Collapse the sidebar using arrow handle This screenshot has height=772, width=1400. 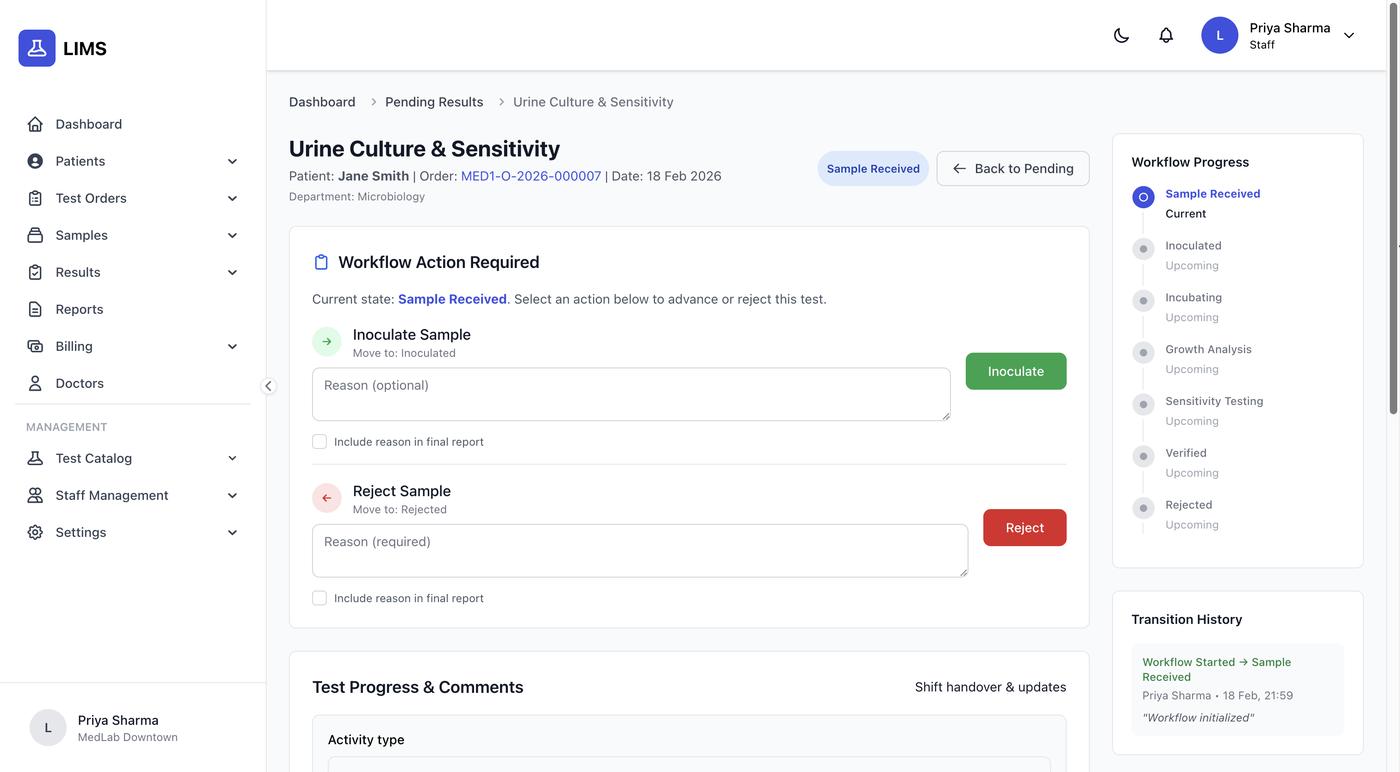[268, 386]
